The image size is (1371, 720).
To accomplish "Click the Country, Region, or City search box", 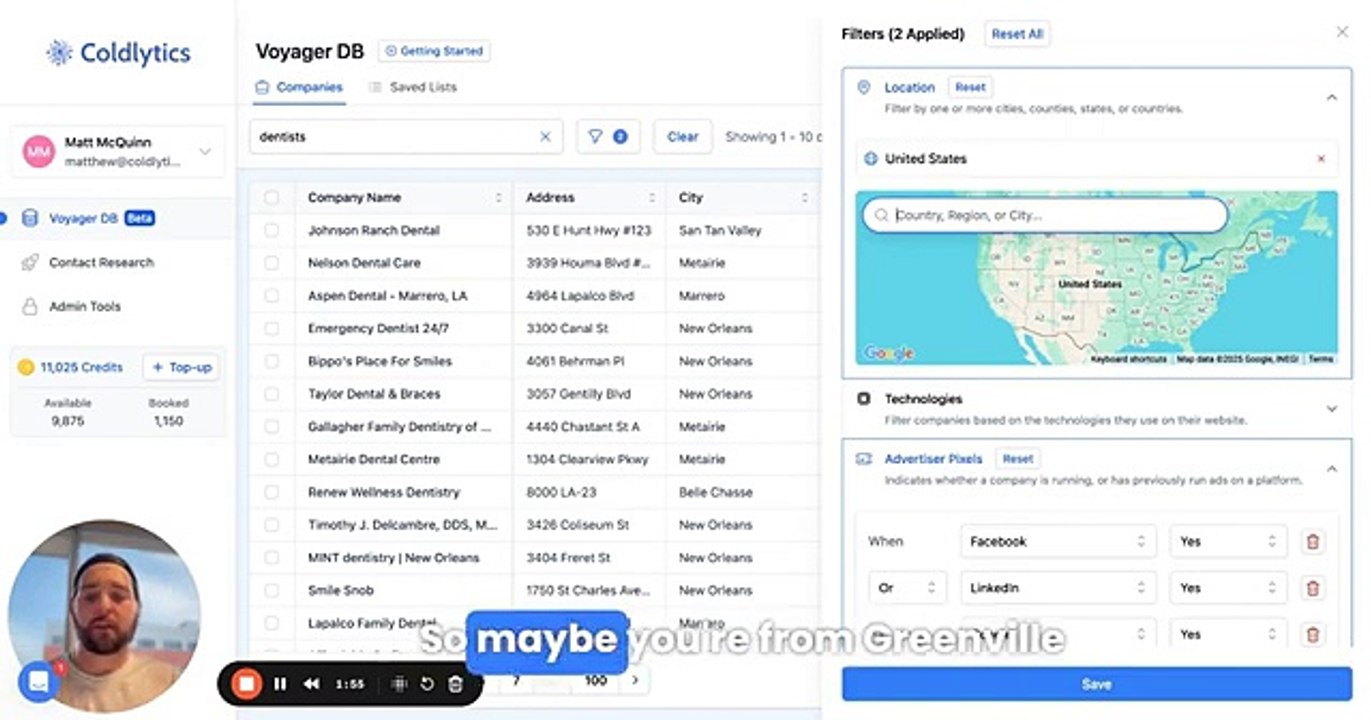I will 1045,215.
